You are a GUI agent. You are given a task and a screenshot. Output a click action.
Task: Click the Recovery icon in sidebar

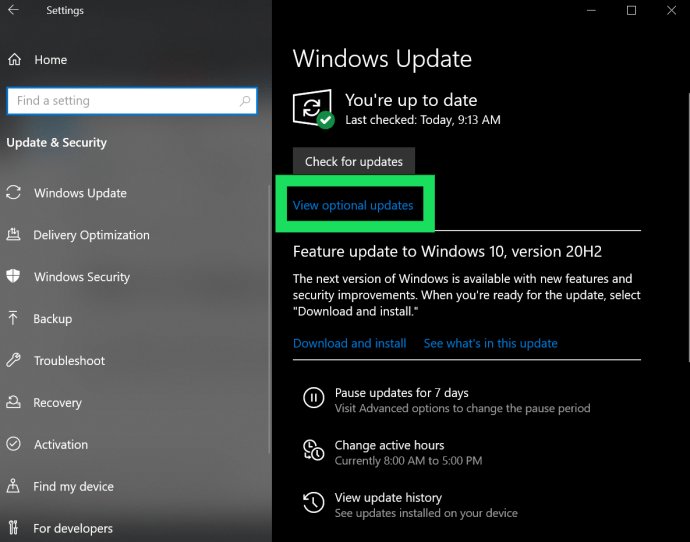13,402
